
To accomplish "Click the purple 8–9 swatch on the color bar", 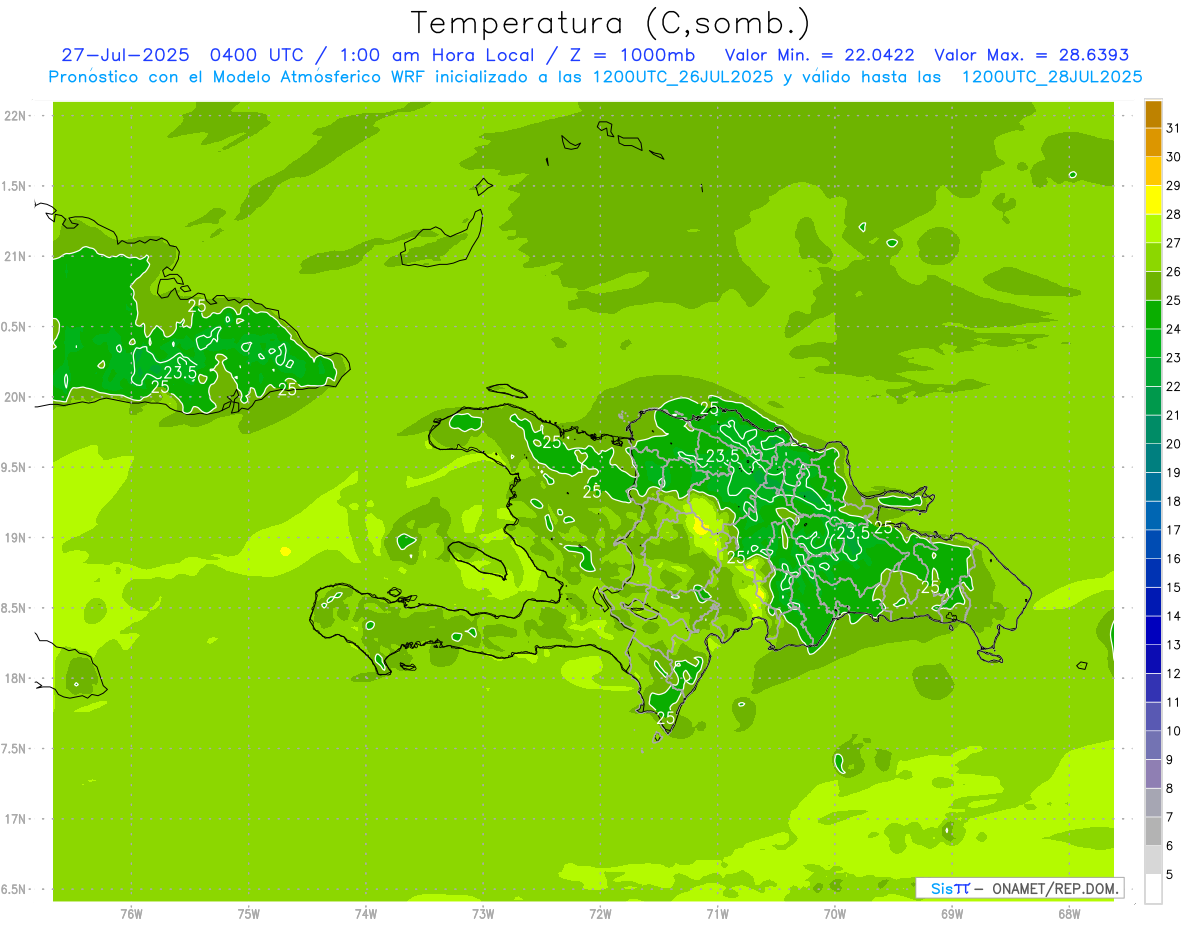I will click(x=1153, y=774).
